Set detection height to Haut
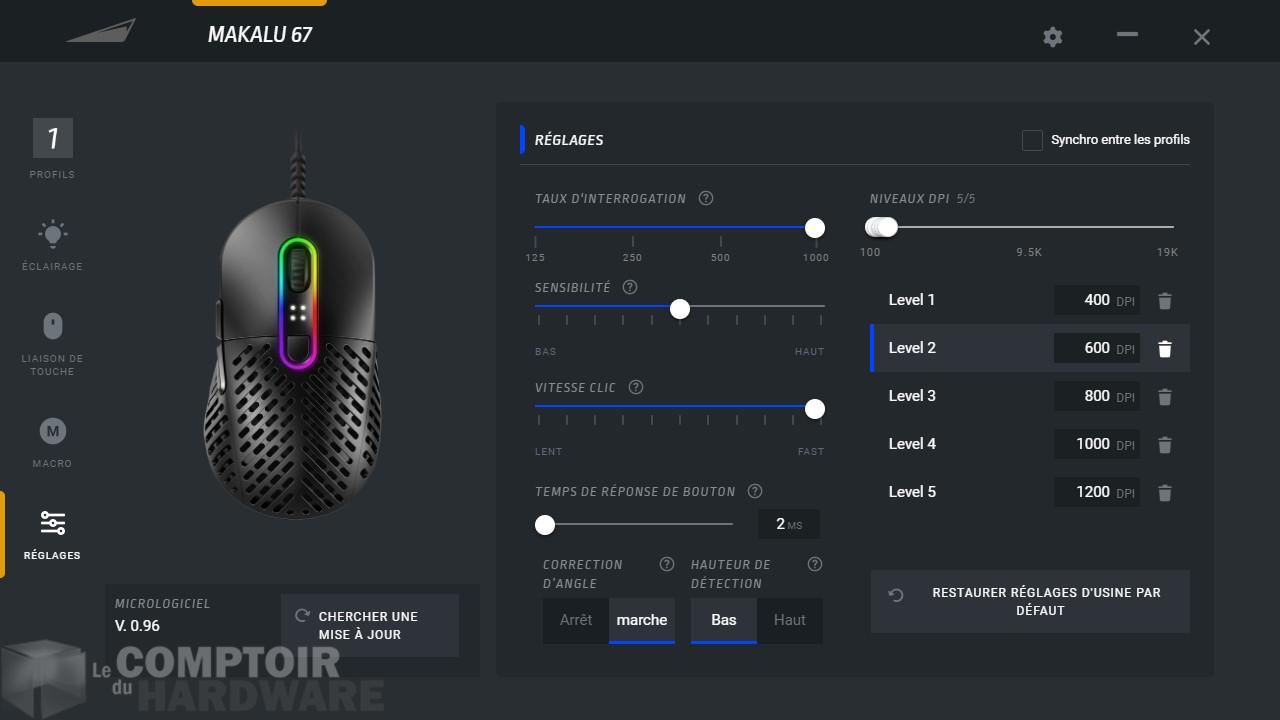This screenshot has height=720, width=1280. coord(789,620)
